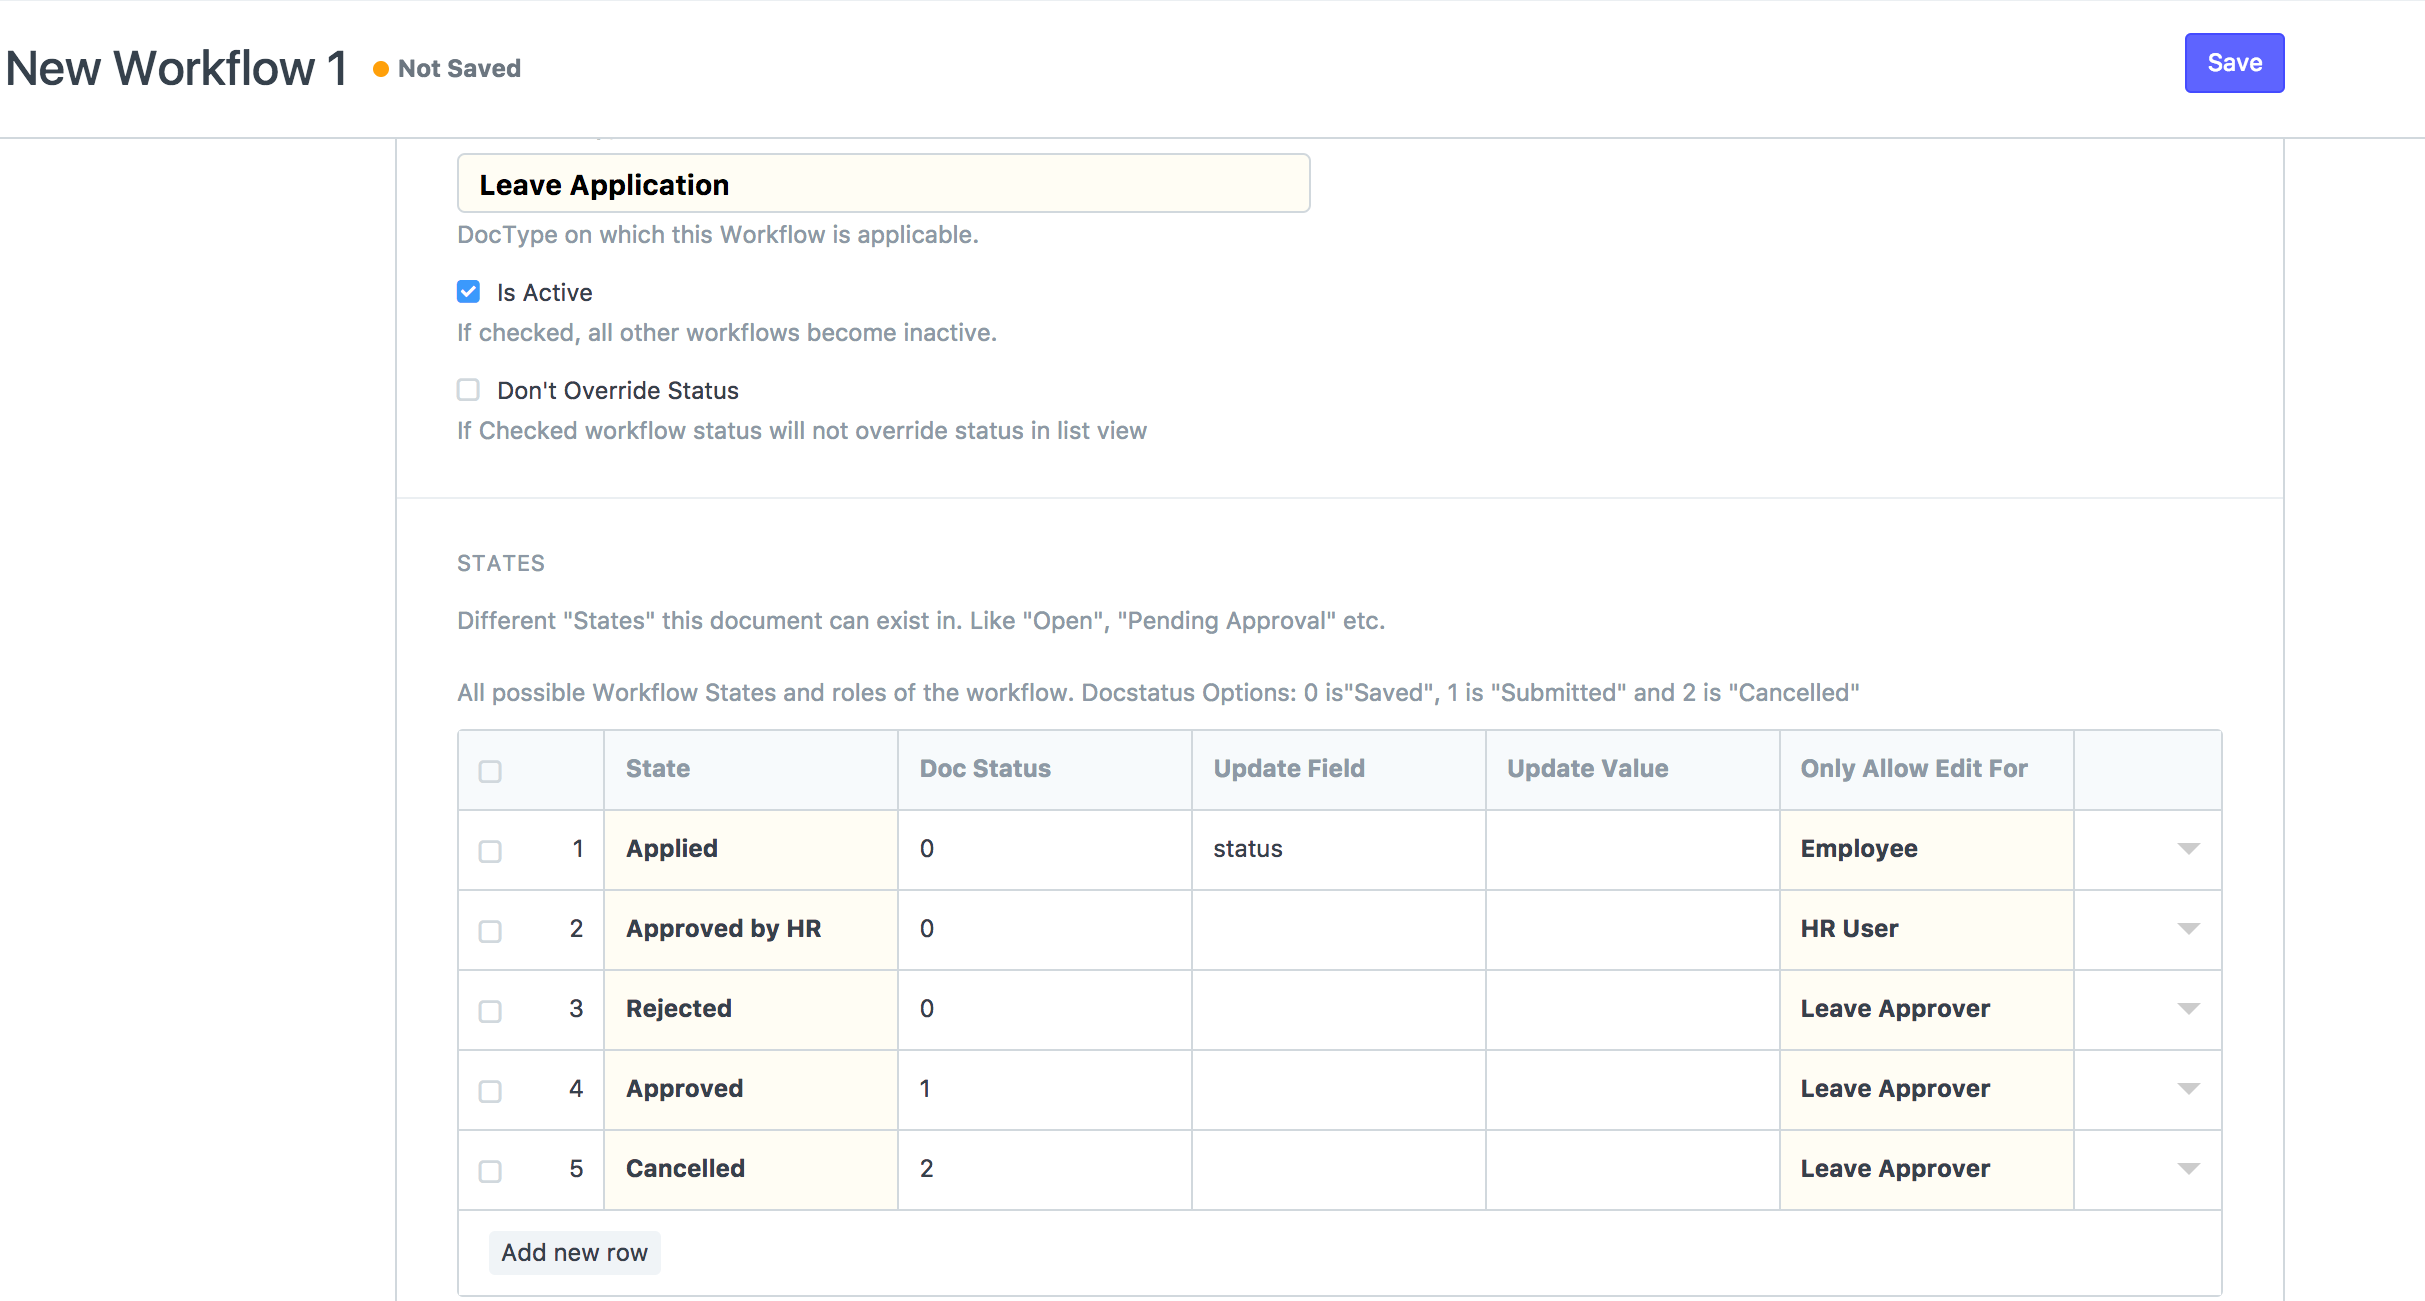The image size is (2425, 1301).
Task: Edit the HR User role cell
Action: click(1925, 929)
